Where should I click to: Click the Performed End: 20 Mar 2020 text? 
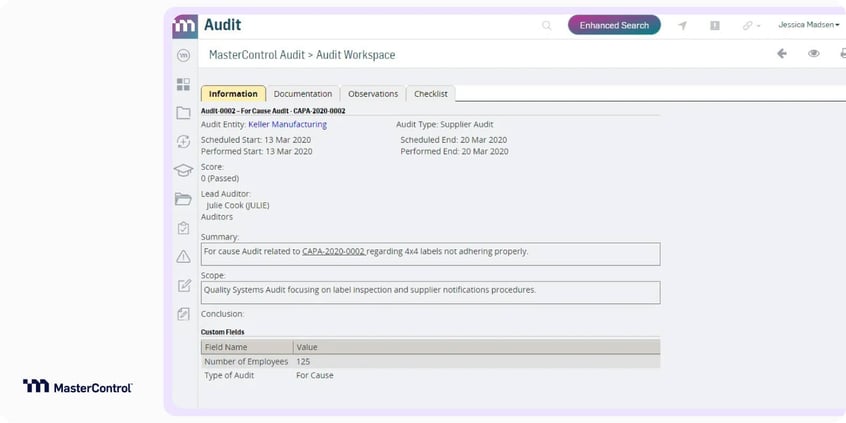coord(454,152)
